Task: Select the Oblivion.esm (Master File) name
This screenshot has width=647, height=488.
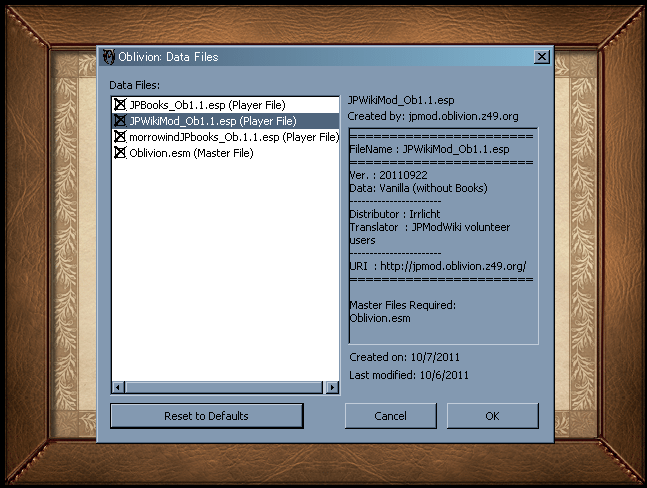Action: 191,153
